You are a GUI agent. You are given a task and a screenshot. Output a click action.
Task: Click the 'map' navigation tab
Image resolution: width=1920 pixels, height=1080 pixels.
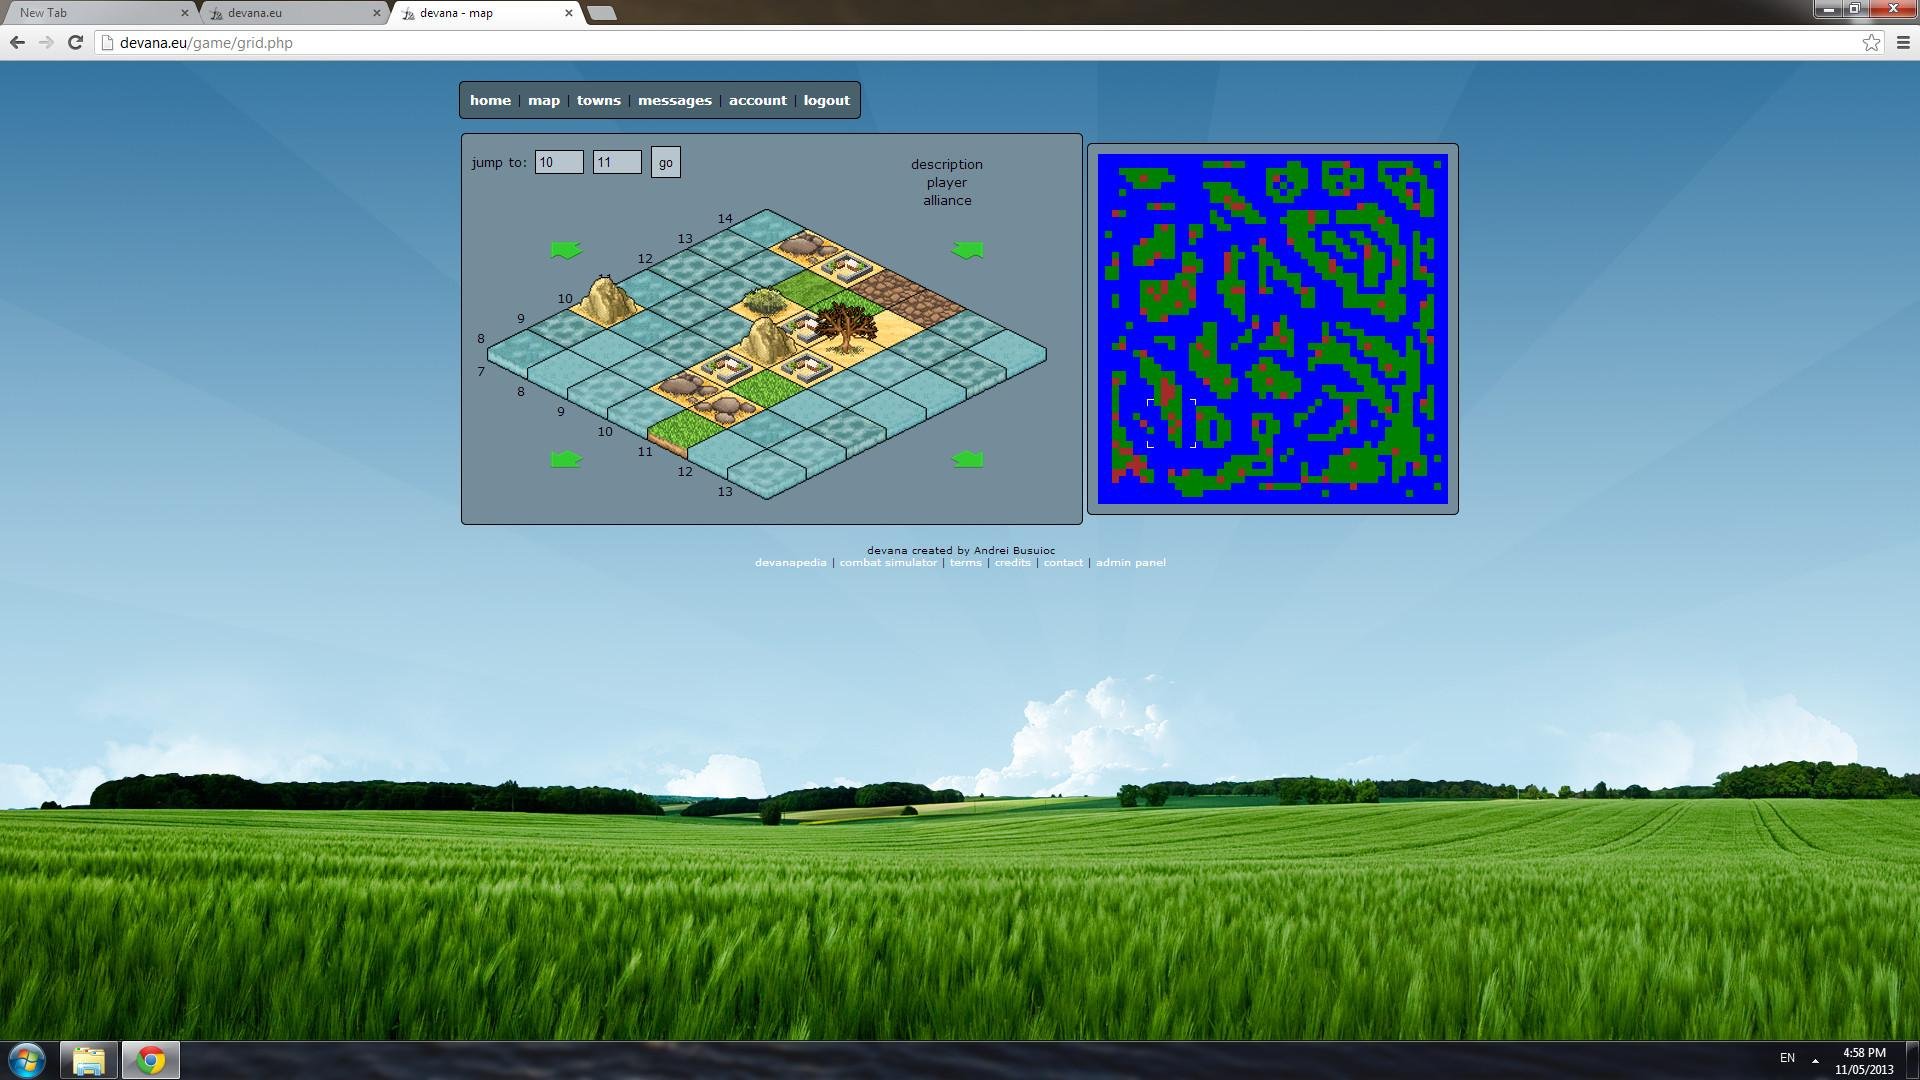coord(542,100)
